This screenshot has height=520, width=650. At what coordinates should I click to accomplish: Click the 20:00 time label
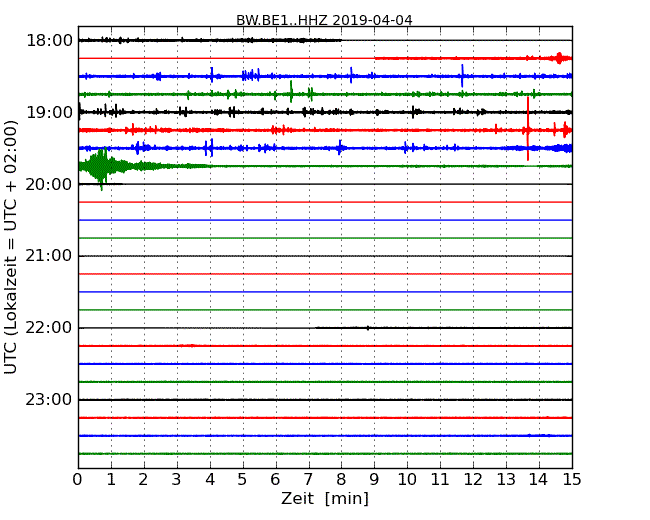click(49, 184)
